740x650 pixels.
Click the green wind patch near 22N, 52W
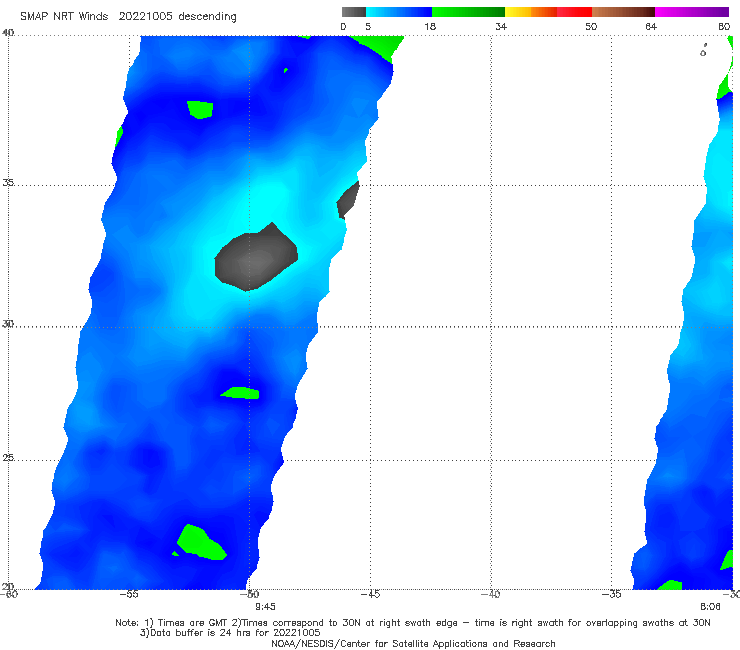click(x=201, y=543)
